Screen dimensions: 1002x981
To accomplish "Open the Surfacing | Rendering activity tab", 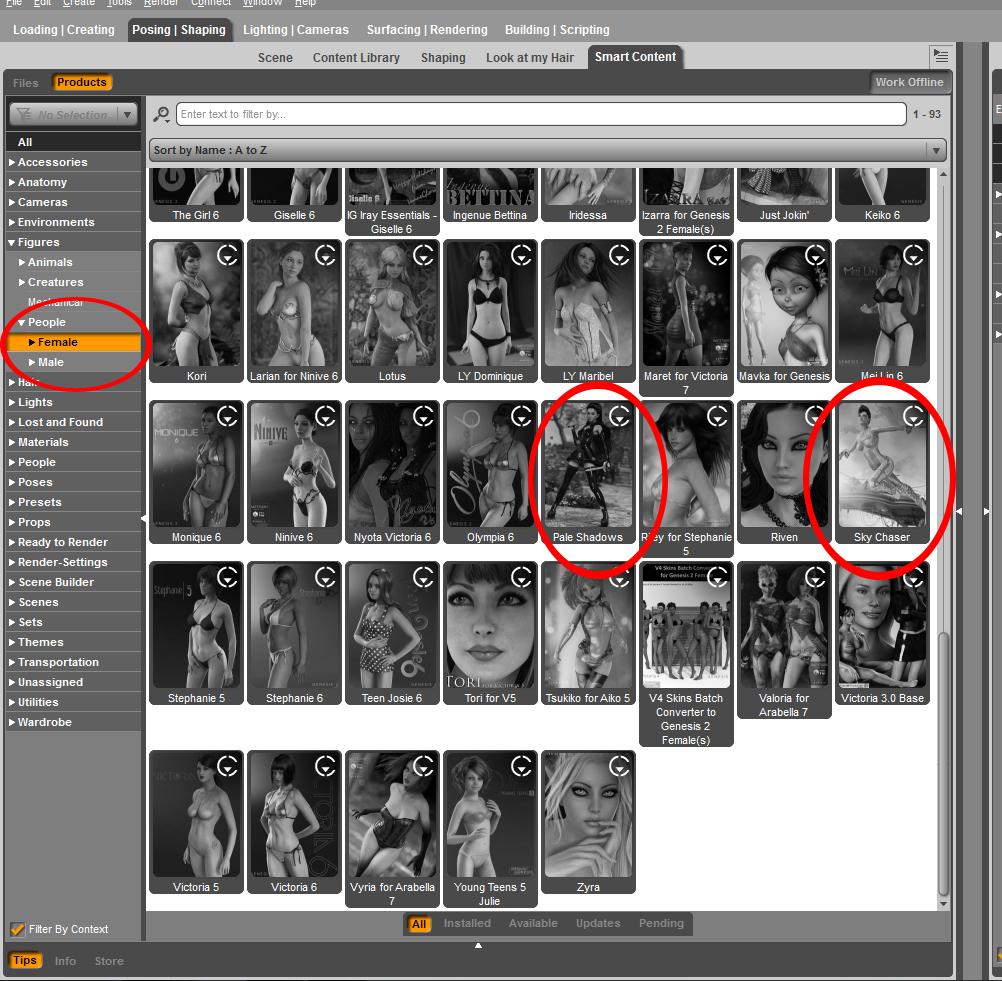I will [427, 30].
